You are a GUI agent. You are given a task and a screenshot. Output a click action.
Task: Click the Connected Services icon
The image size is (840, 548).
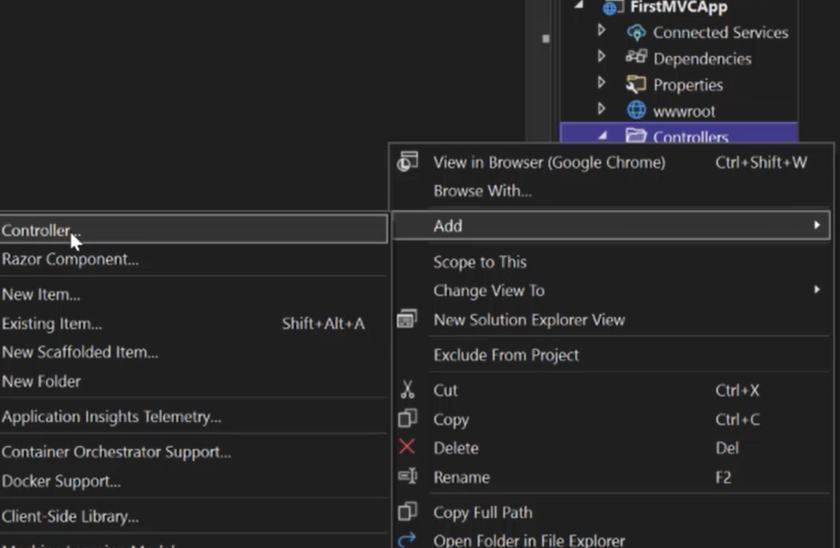pyautogui.click(x=636, y=32)
